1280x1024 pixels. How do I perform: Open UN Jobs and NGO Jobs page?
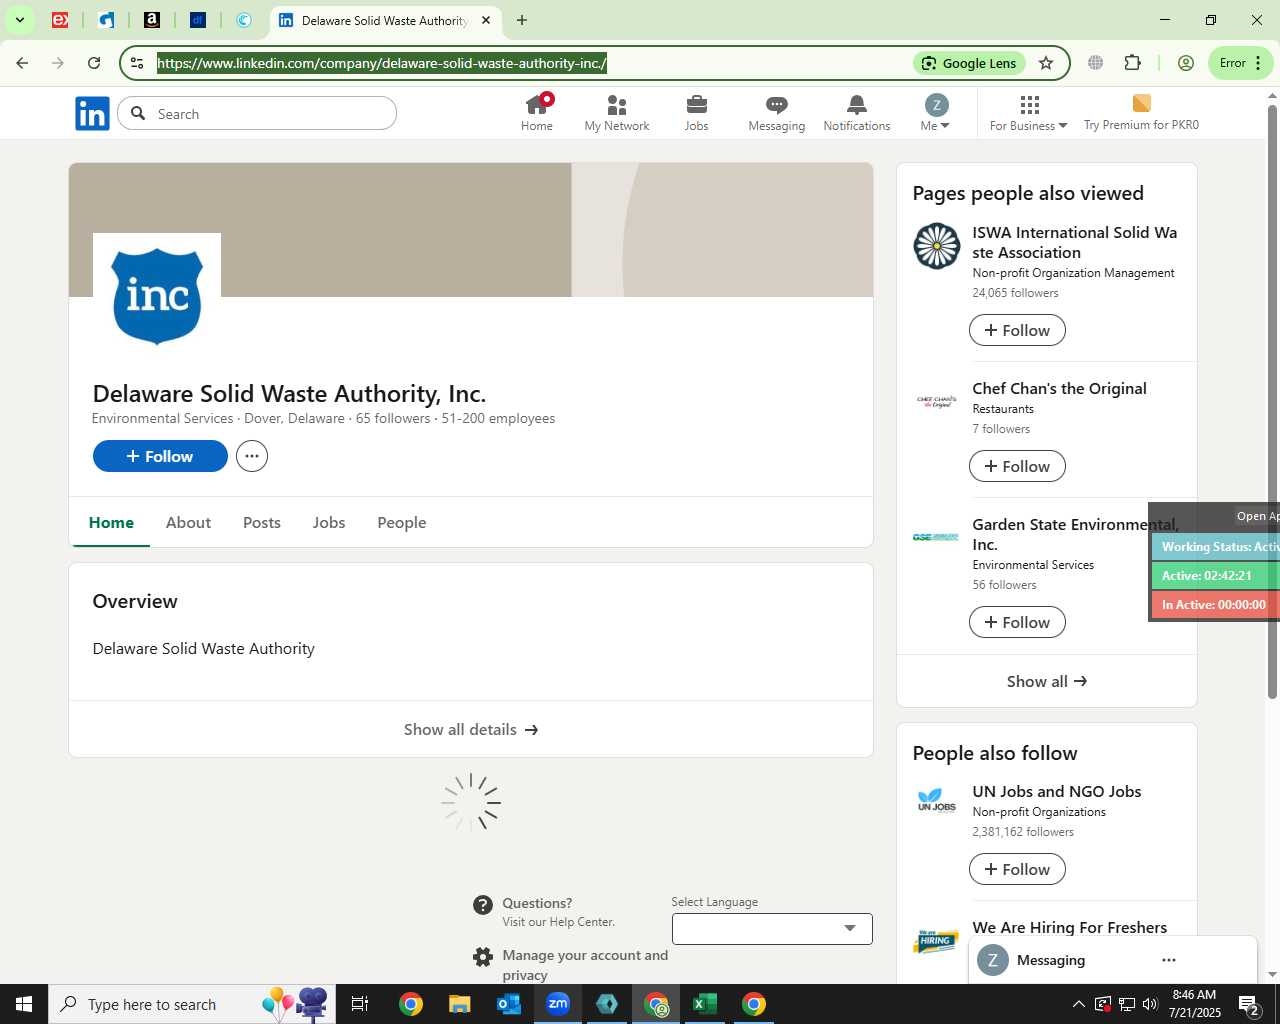[1057, 791]
